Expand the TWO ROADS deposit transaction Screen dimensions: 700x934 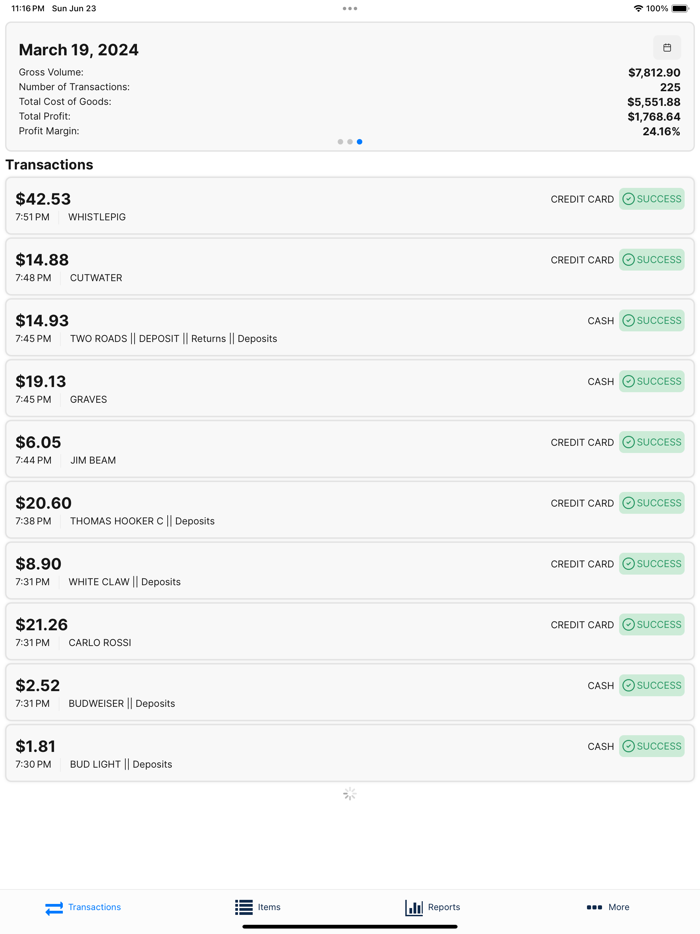click(x=350, y=328)
